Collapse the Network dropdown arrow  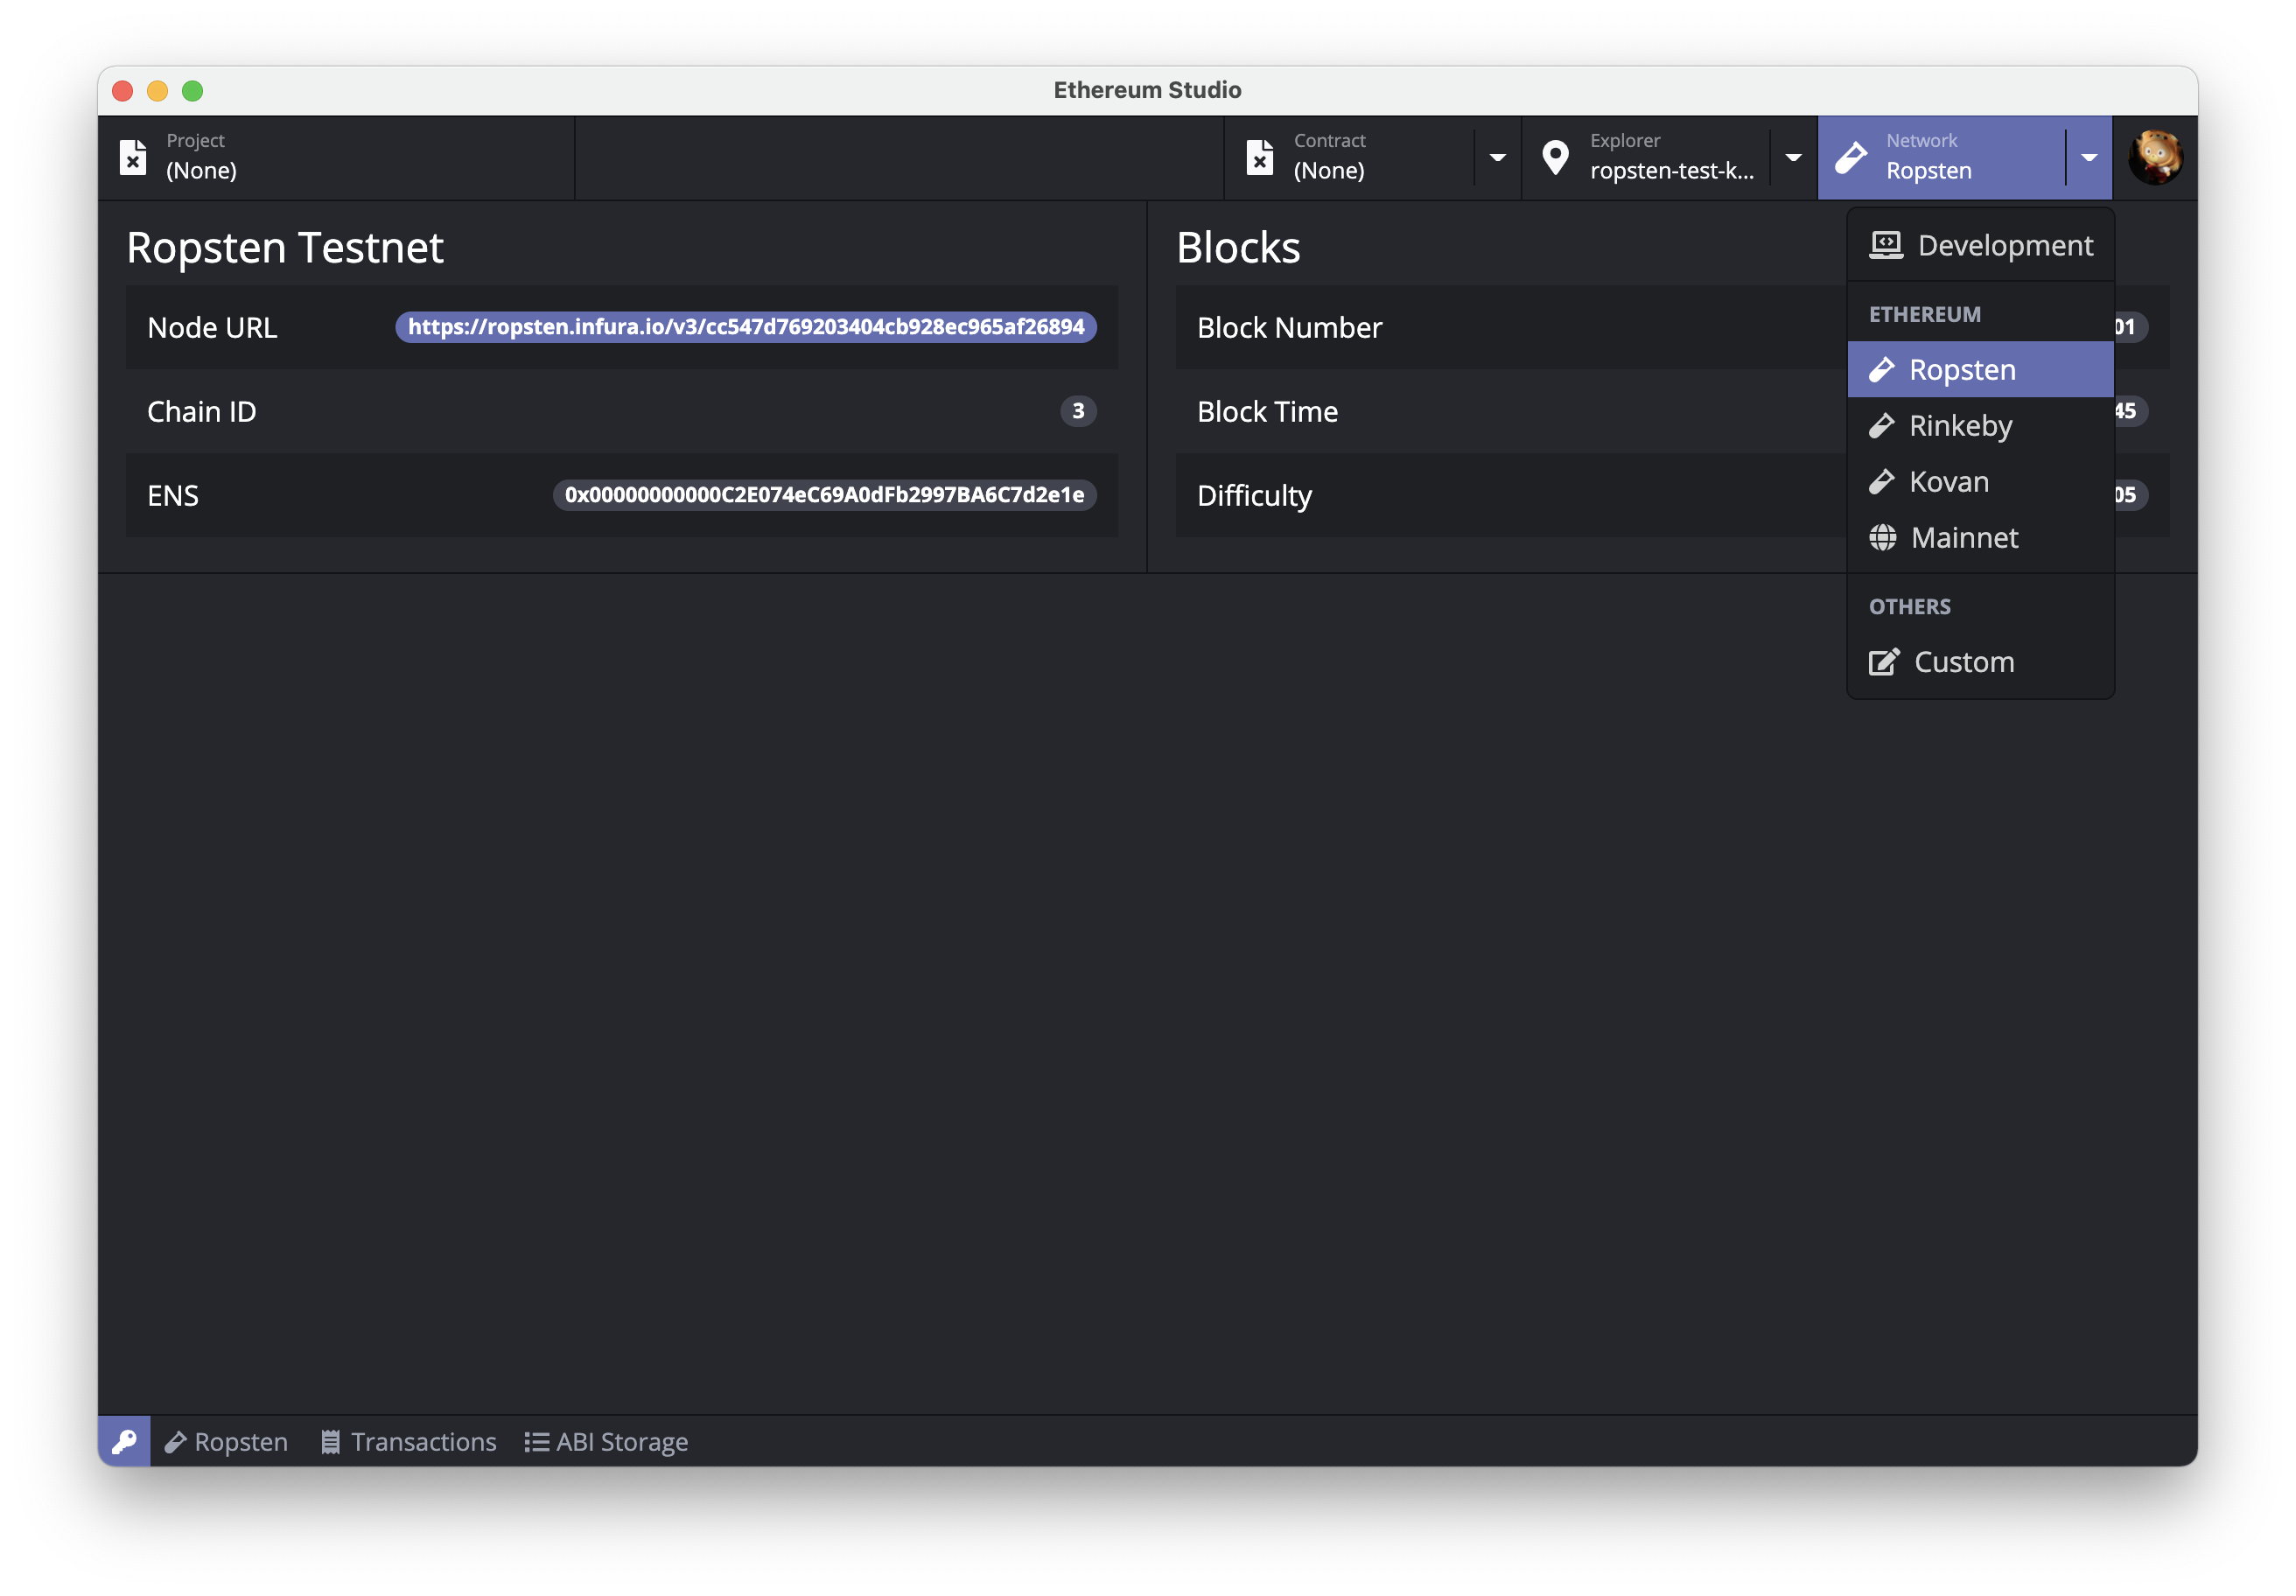[x=2089, y=157]
